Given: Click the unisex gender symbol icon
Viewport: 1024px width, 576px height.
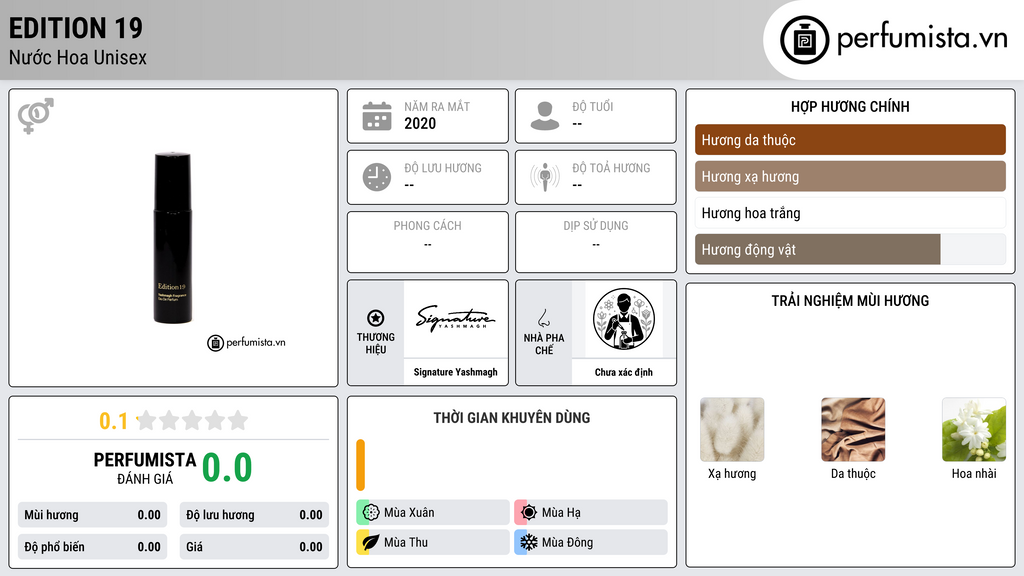Looking at the screenshot, I should pyautogui.click(x=35, y=116).
